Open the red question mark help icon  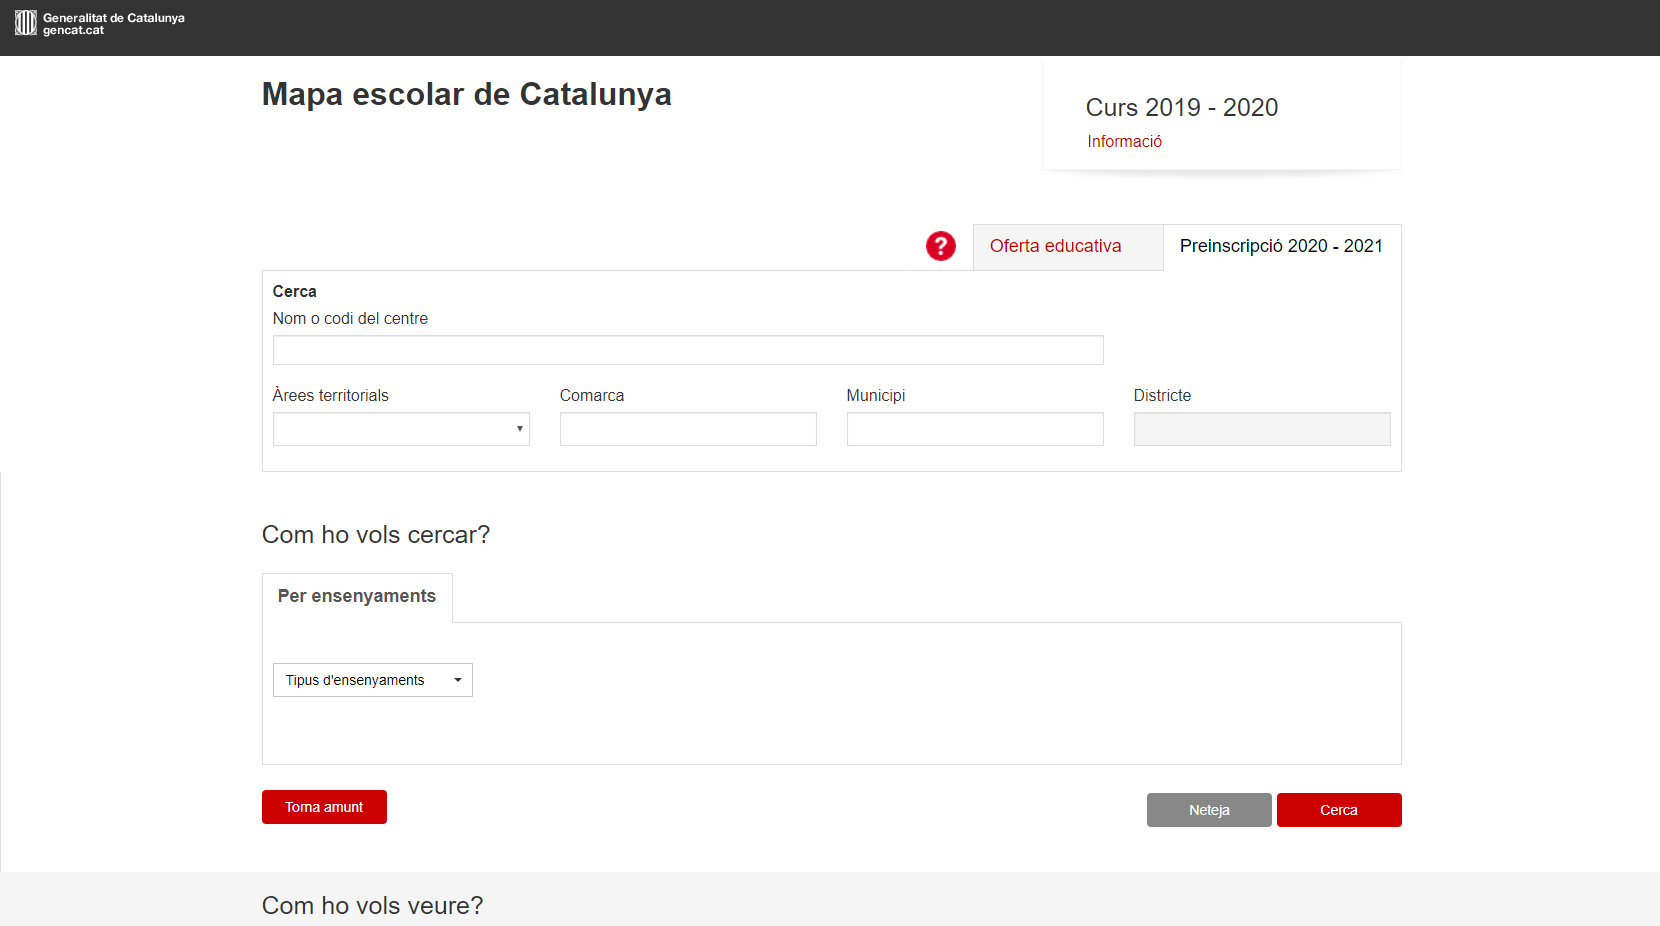pyautogui.click(x=940, y=246)
